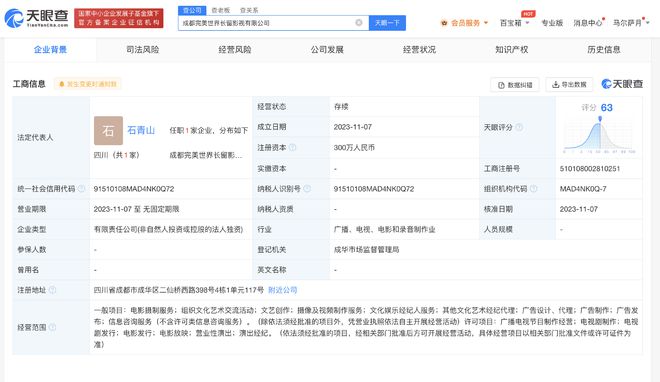
Task: Click the 有限责任公司 enterprise type value
Action: 168,229
